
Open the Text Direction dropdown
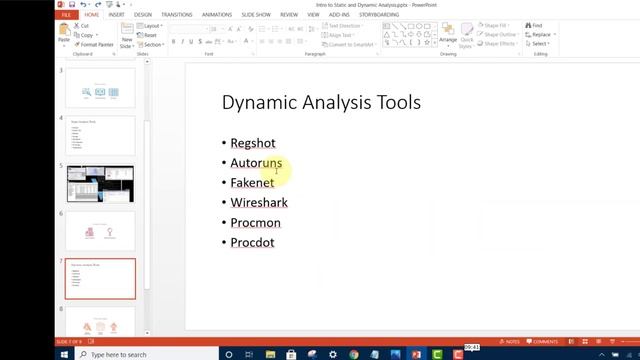[x=342, y=26]
